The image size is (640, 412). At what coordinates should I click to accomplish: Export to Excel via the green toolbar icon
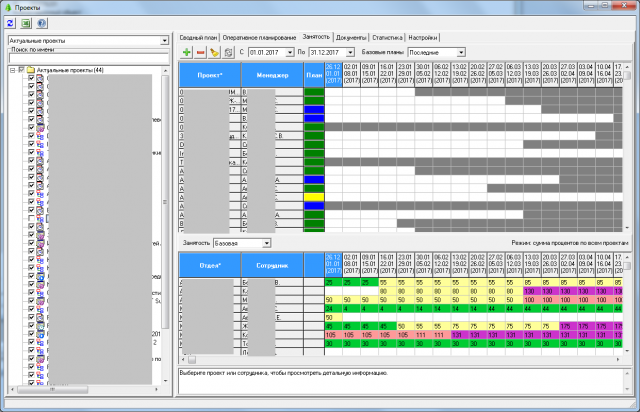[x=26, y=23]
